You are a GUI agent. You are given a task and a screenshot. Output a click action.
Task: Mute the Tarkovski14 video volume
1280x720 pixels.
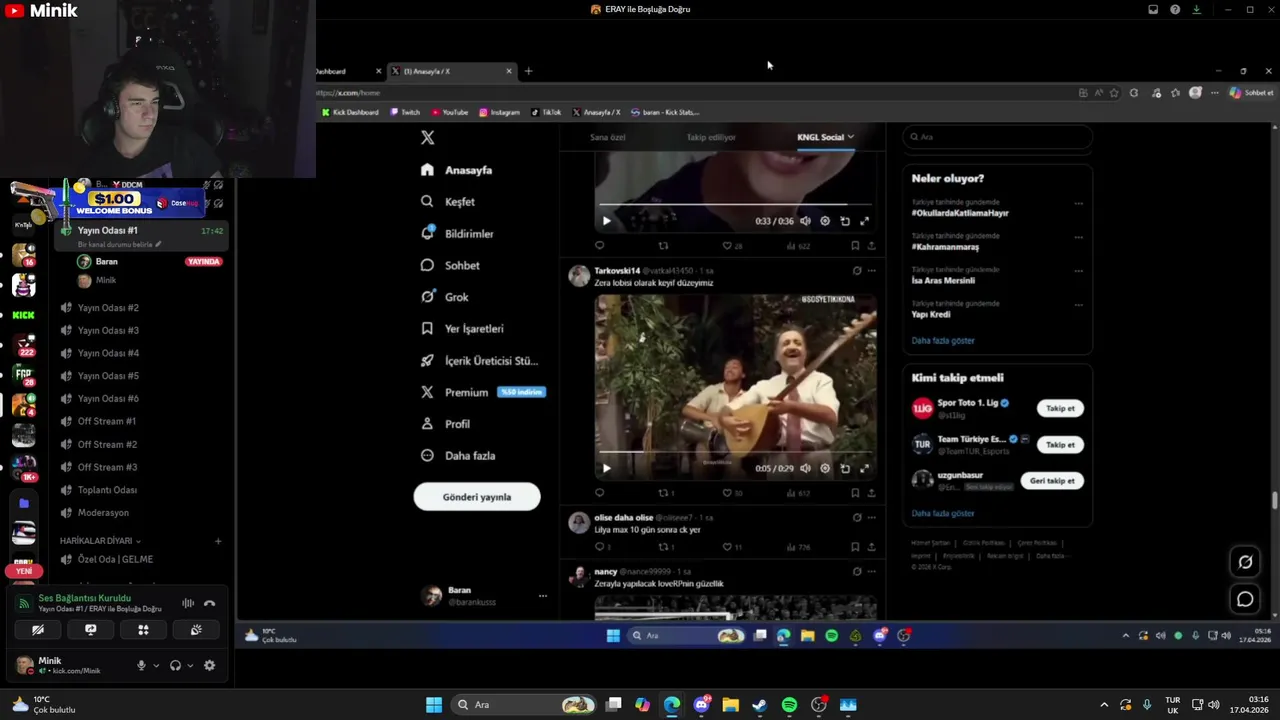(x=805, y=468)
